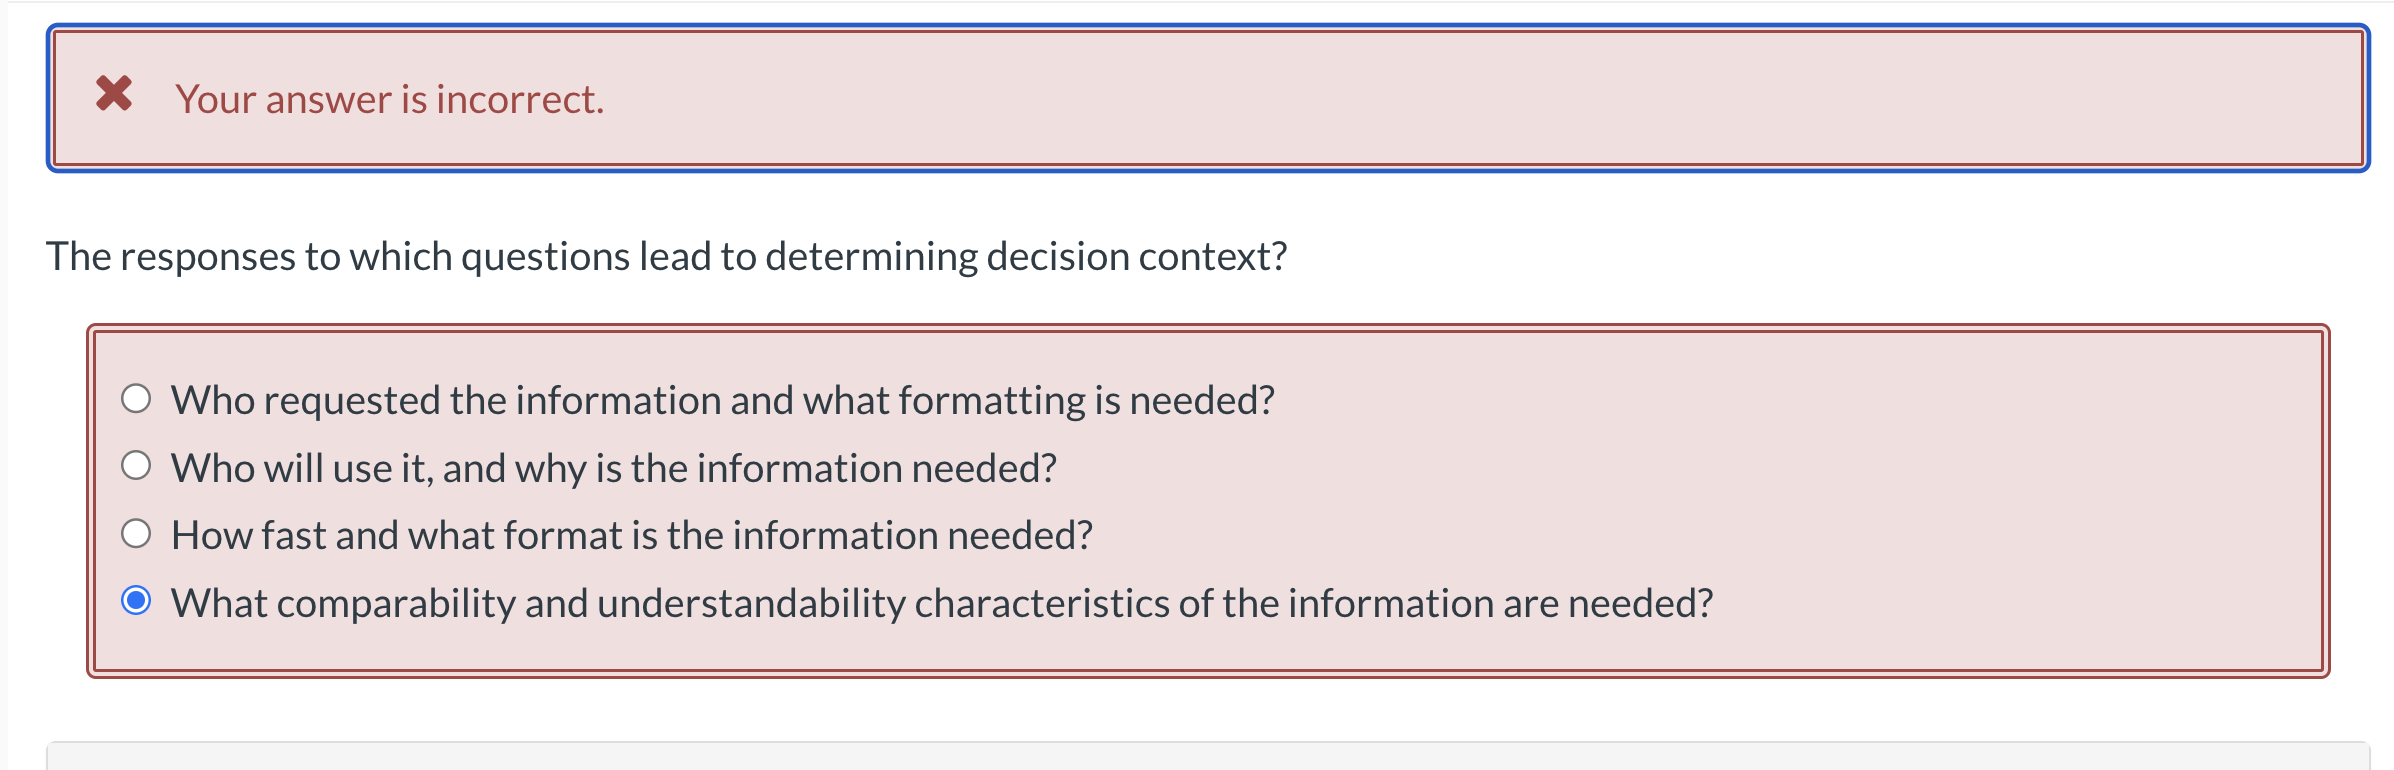
Task: Click the gray panel at the bottom
Action: 1200,757
